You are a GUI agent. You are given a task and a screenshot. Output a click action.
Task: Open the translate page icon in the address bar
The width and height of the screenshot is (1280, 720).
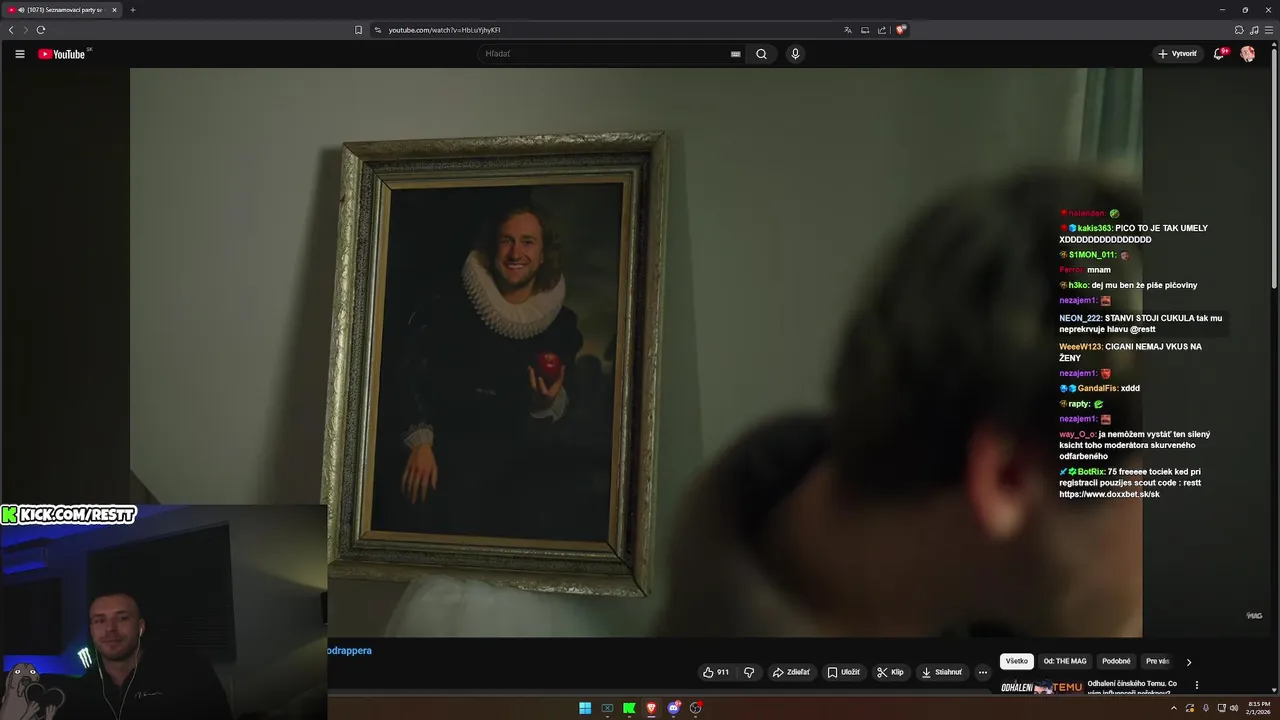click(848, 30)
